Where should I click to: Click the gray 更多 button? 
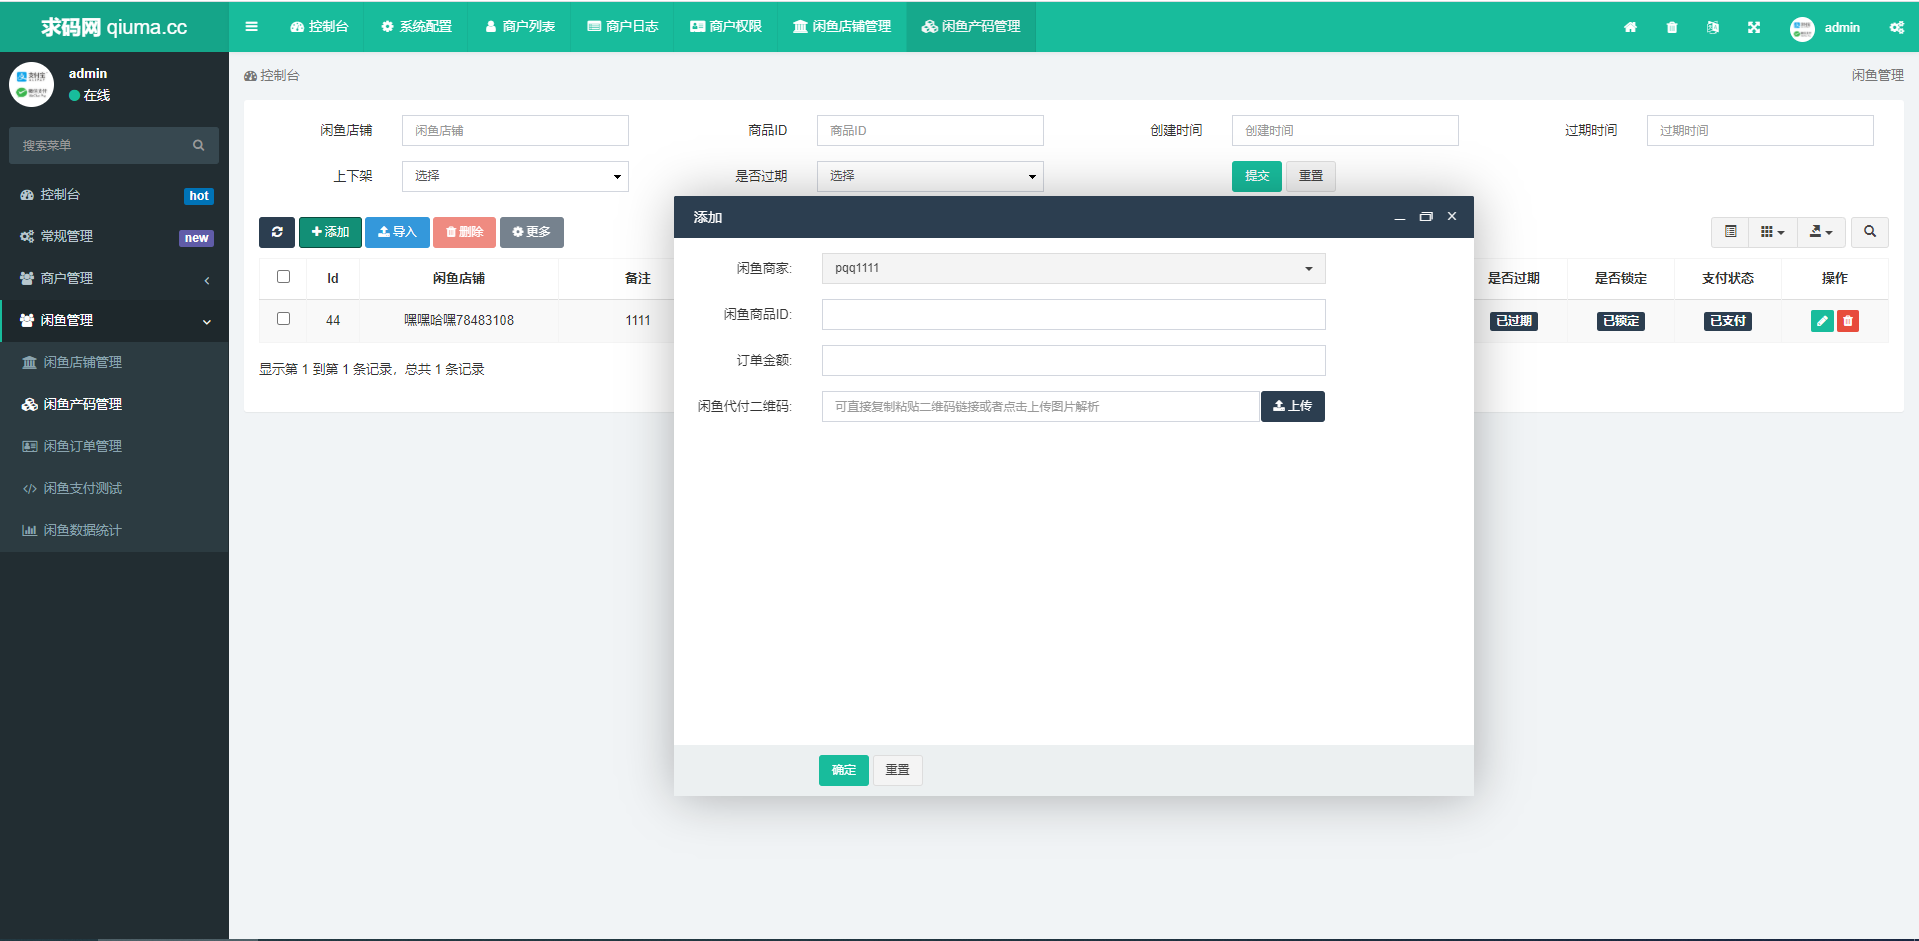click(532, 232)
